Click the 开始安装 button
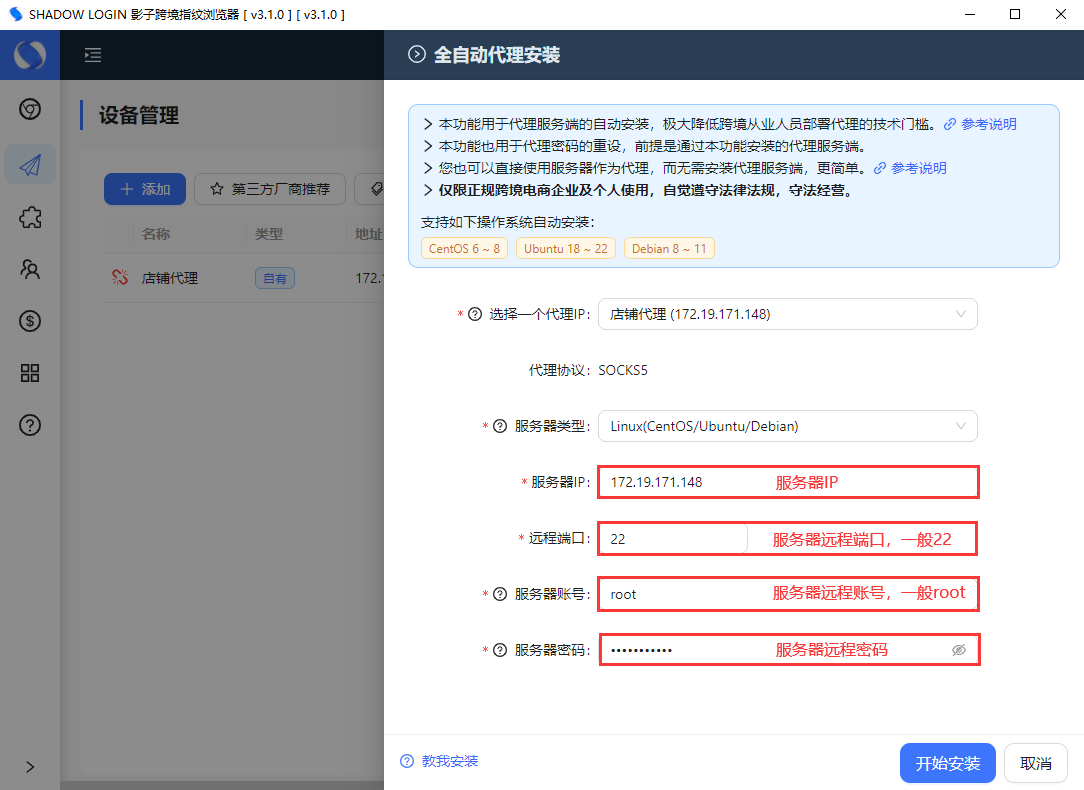 point(947,762)
